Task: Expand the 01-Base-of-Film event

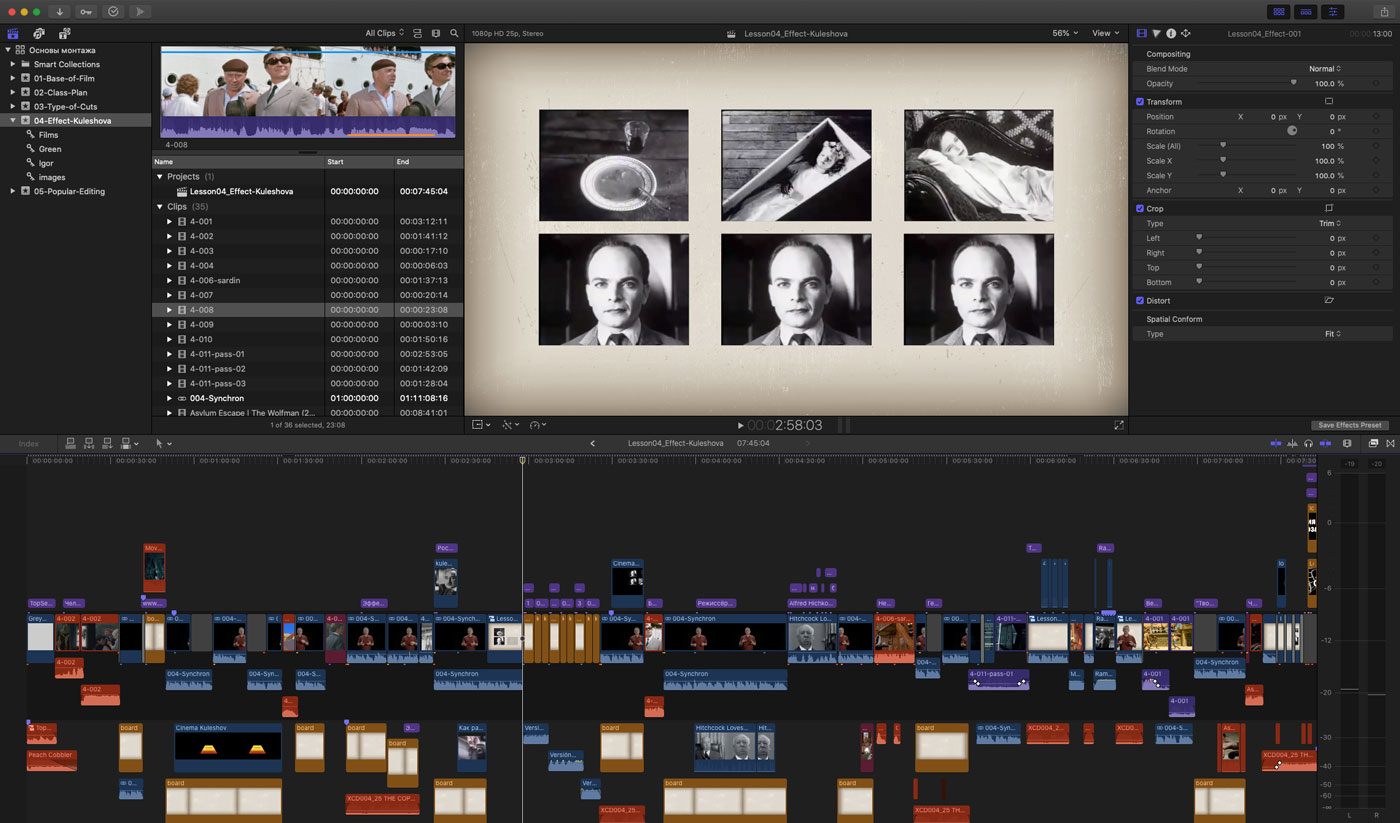Action: (12, 78)
